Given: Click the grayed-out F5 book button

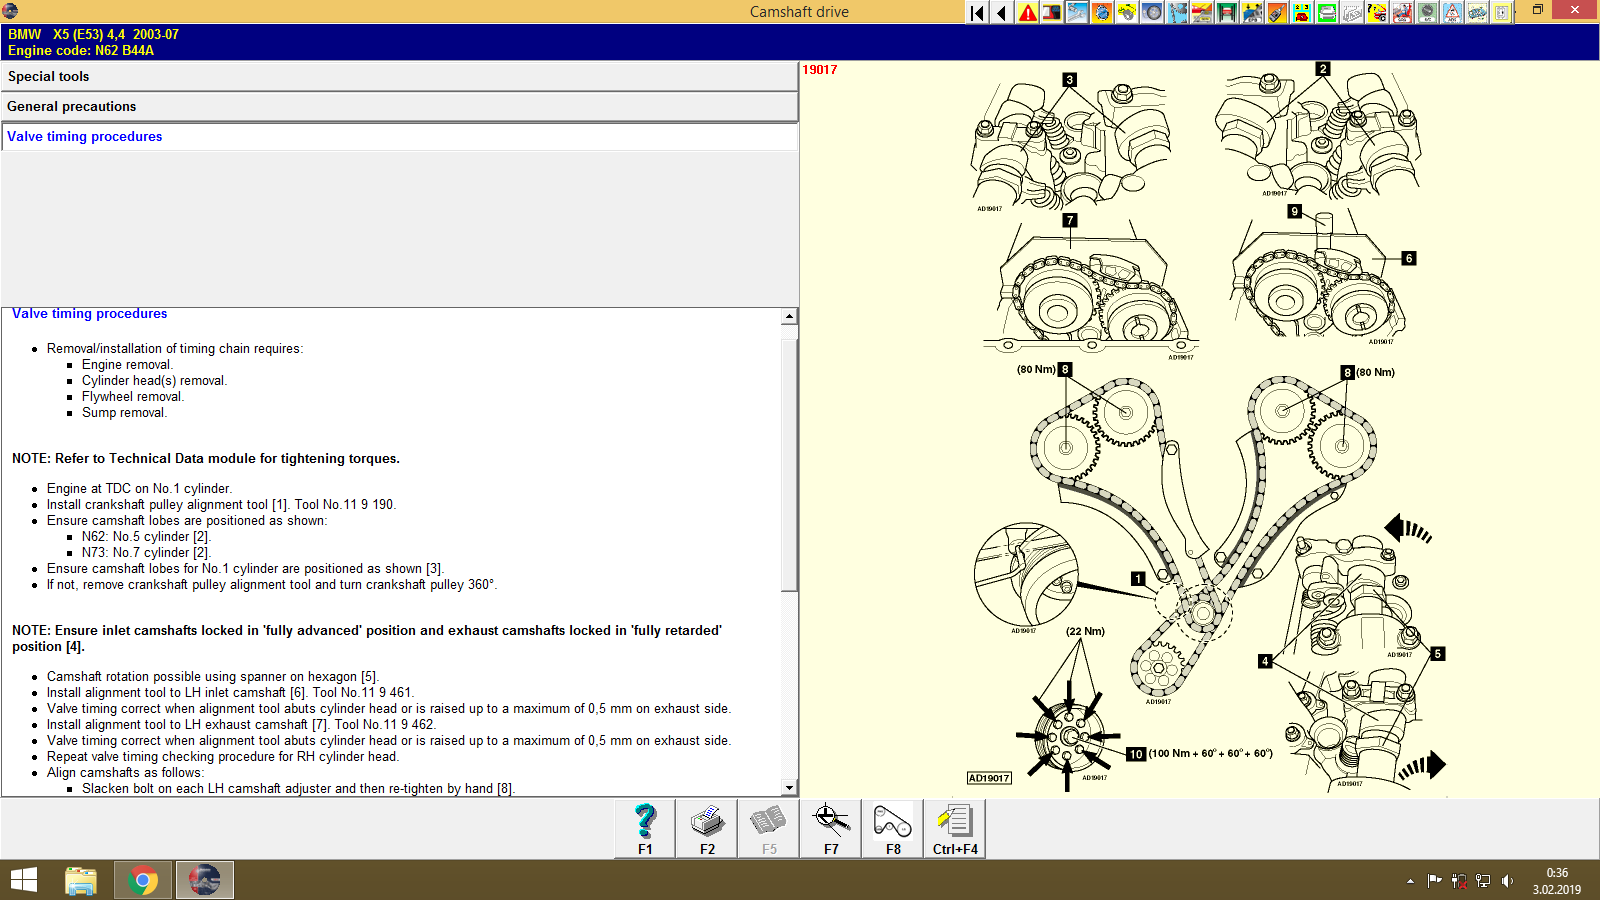Looking at the screenshot, I should click(768, 828).
